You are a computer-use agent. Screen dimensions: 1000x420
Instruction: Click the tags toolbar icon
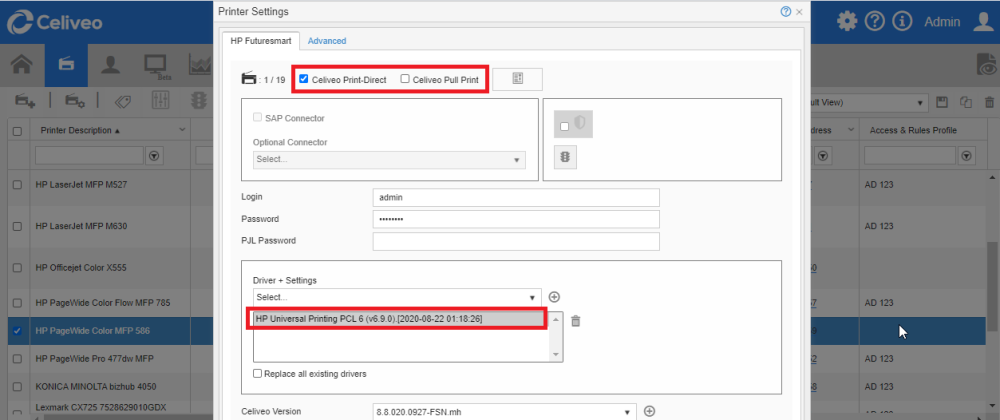pyautogui.click(x=123, y=101)
